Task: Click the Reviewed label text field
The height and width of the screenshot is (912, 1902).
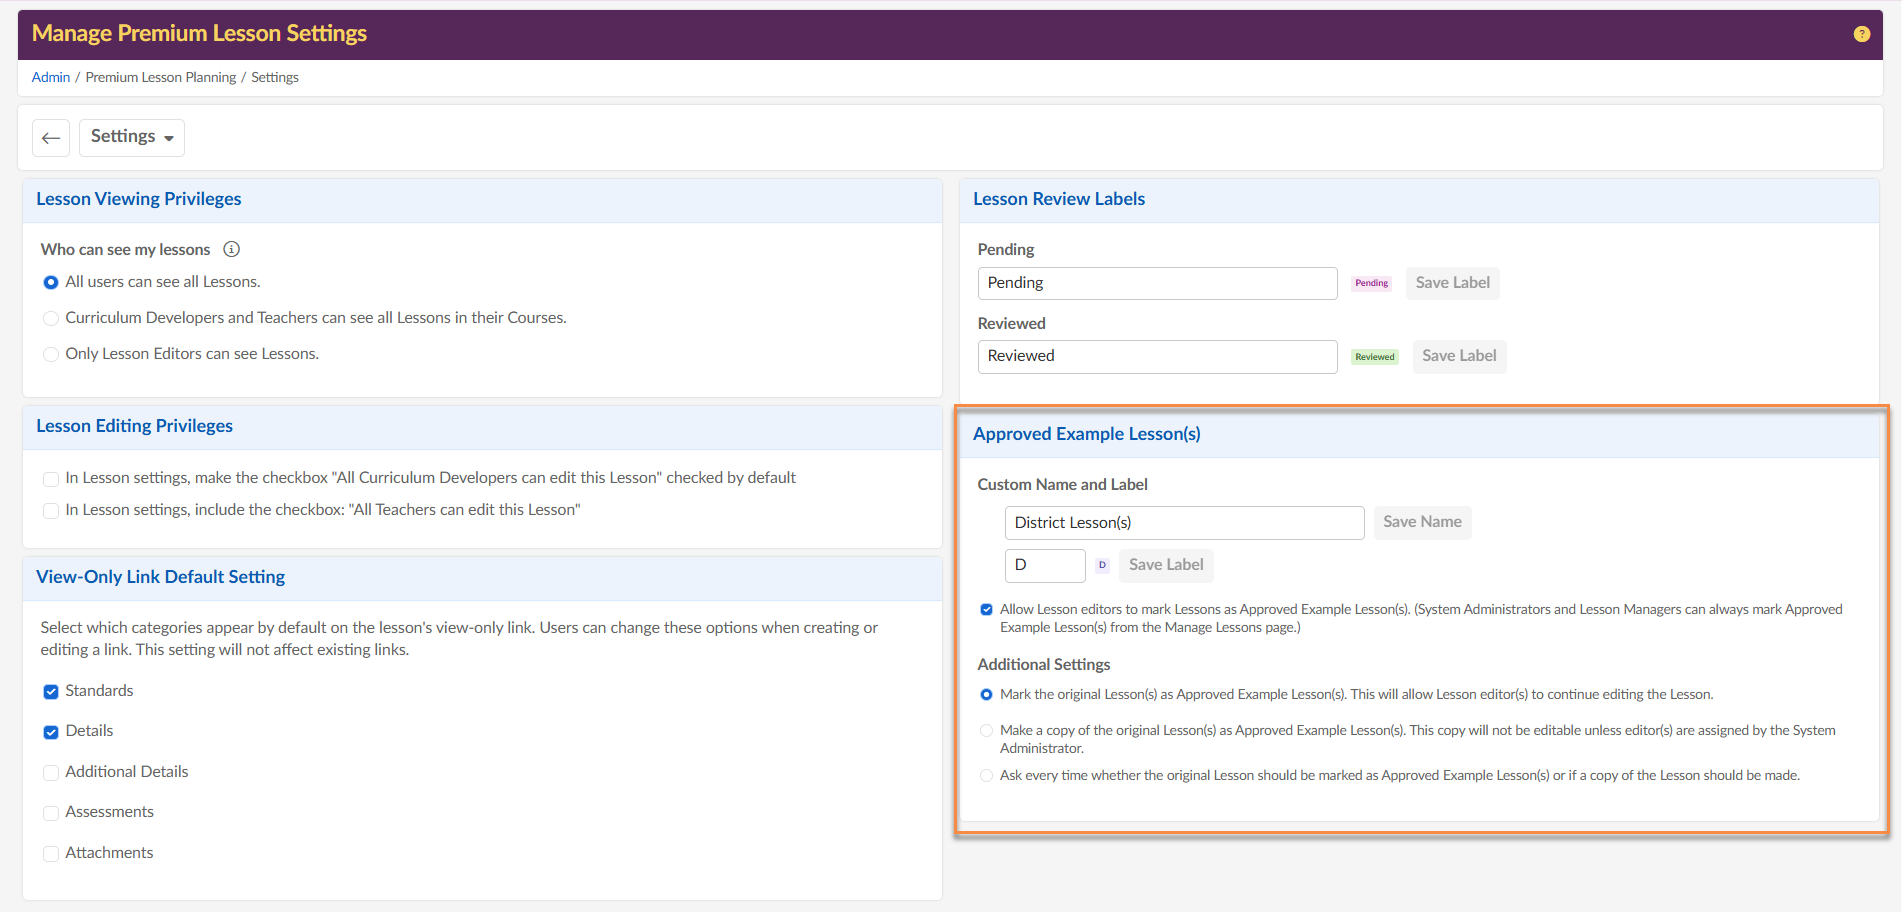Action: (x=1157, y=356)
